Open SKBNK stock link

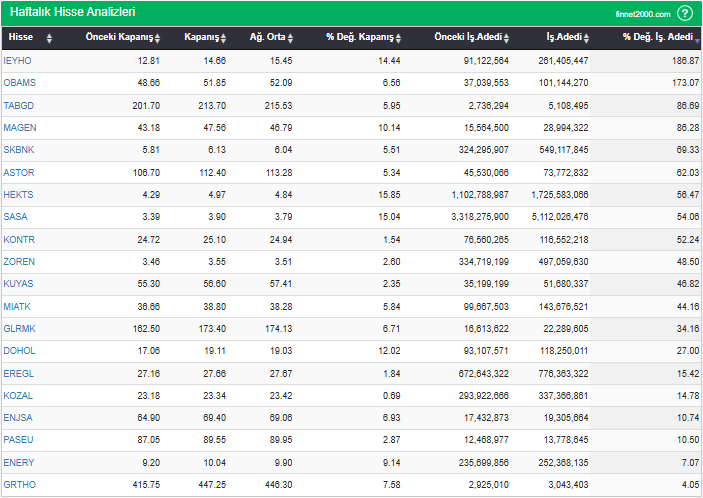coord(19,150)
